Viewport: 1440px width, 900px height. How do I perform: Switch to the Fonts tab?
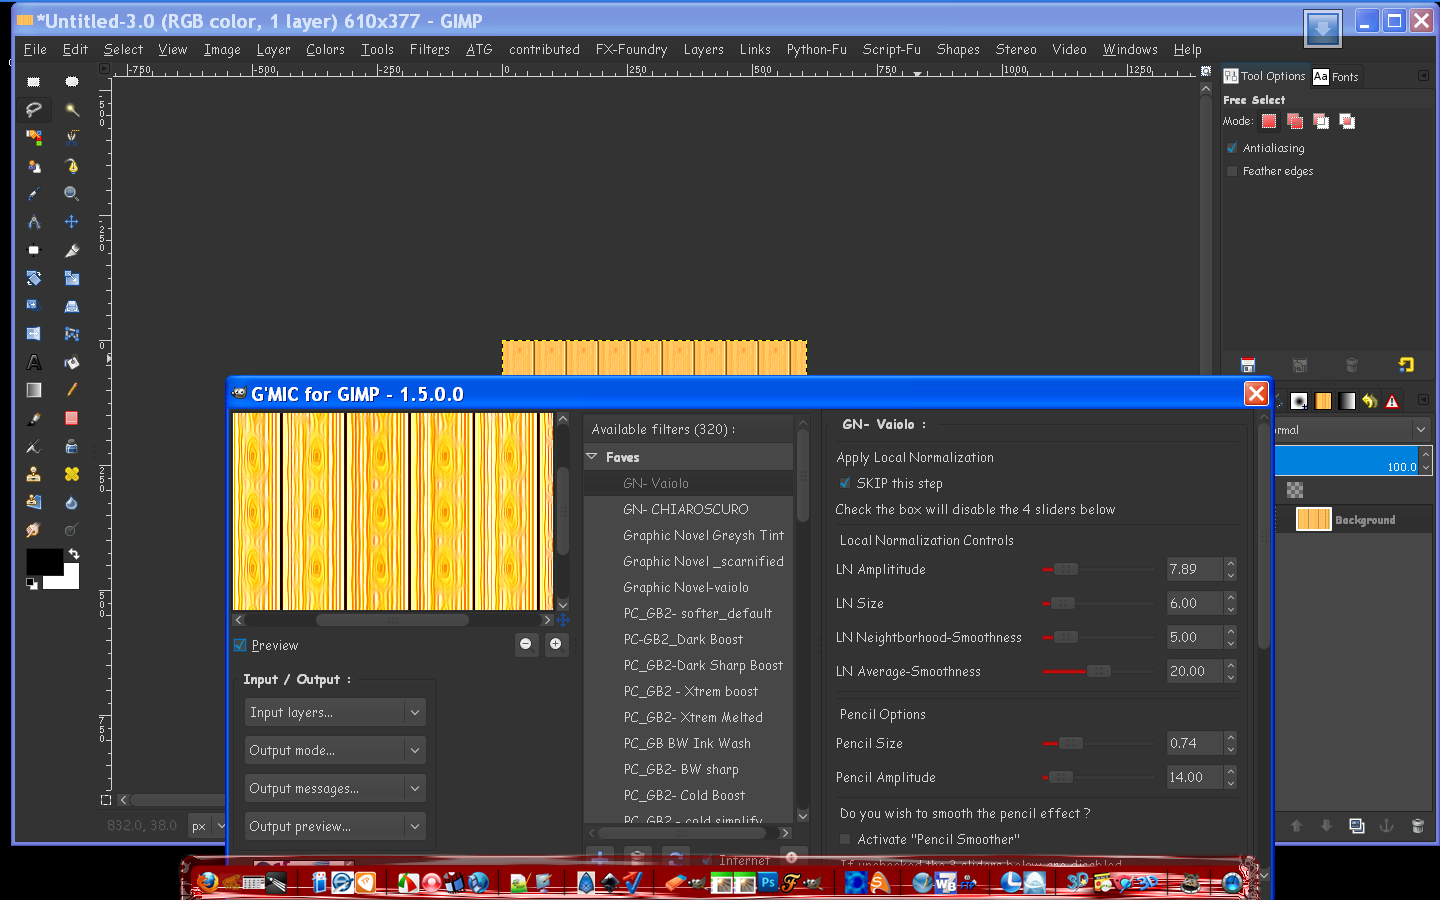1336,76
